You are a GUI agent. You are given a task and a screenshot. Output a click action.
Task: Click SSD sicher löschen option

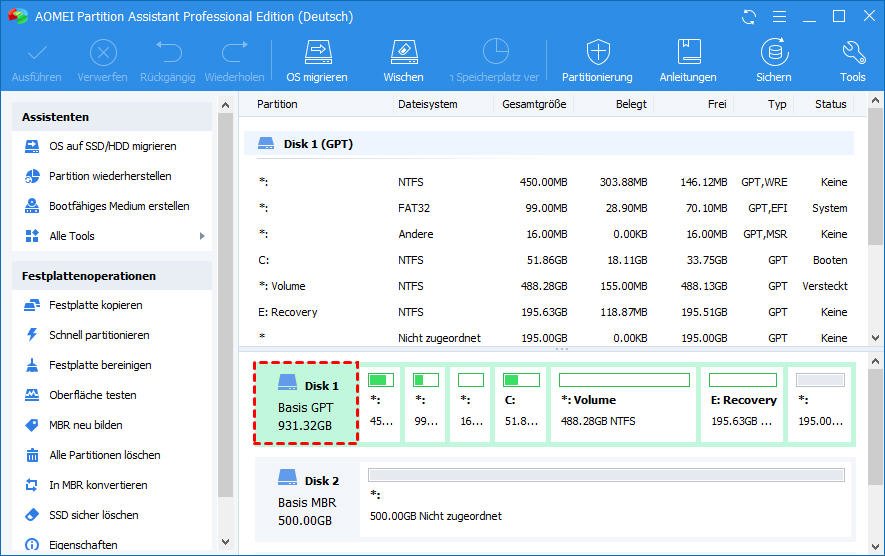coord(93,515)
